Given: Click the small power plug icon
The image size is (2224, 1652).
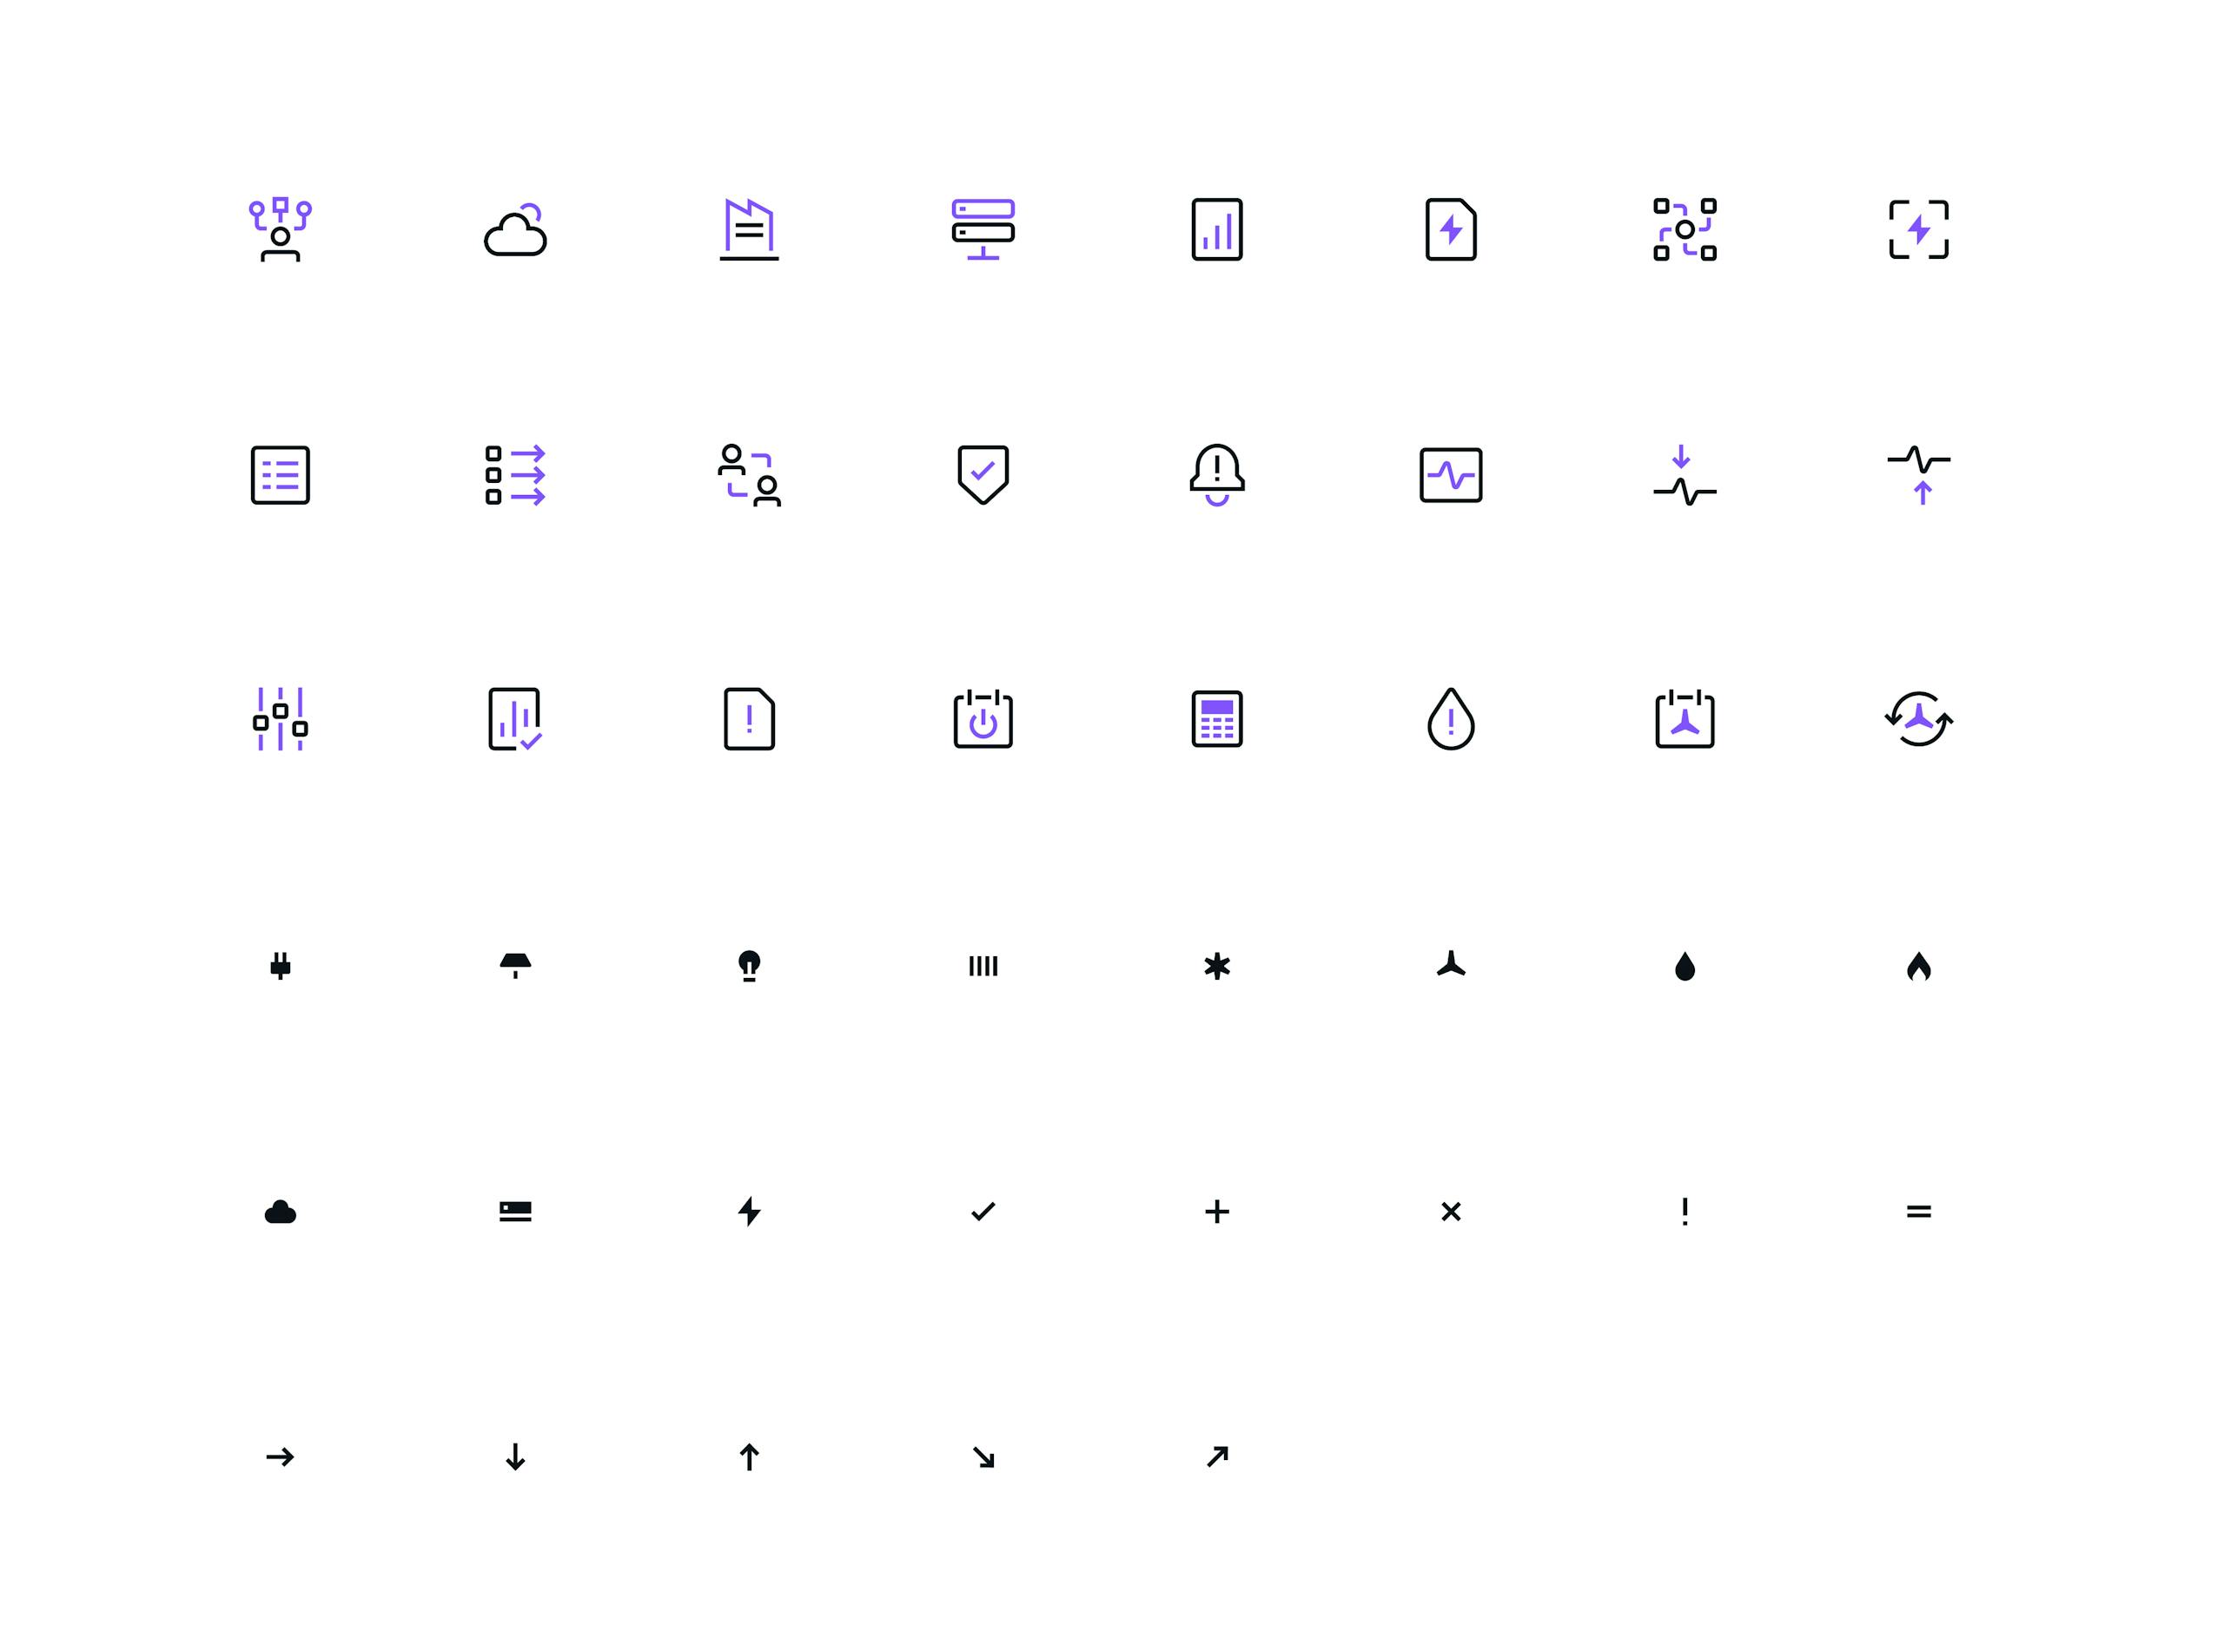Looking at the screenshot, I should pyautogui.click(x=280, y=966).
